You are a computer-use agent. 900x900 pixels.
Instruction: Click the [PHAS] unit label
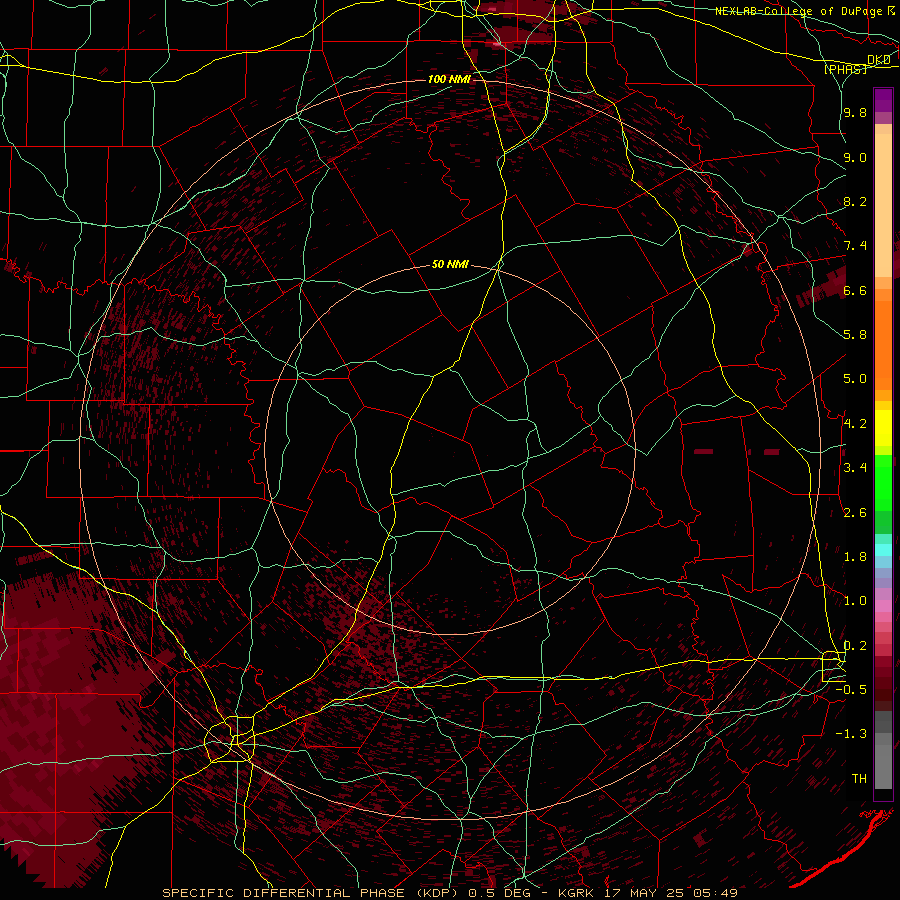845,69
